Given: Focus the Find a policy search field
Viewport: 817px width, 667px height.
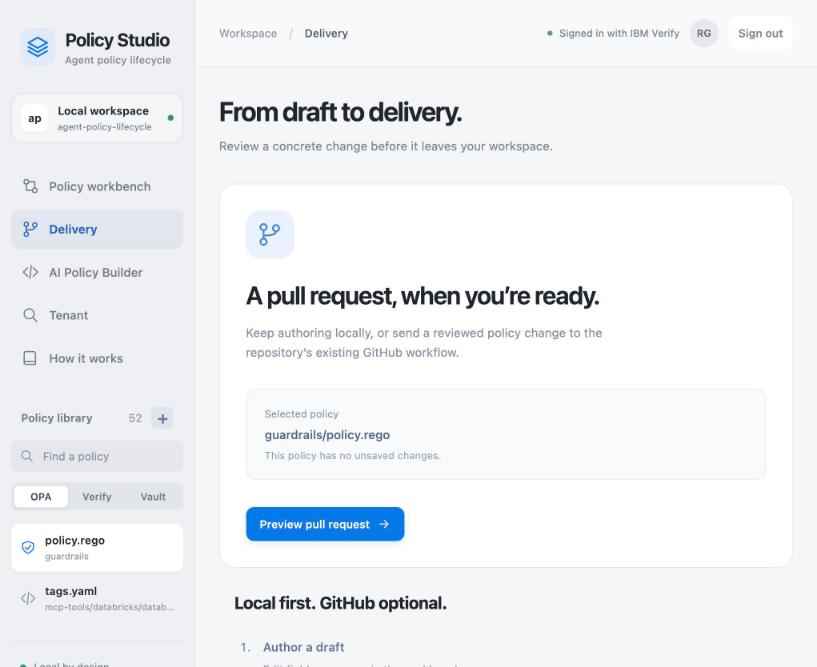Looking at the screenshot, I should click(97, 456).
